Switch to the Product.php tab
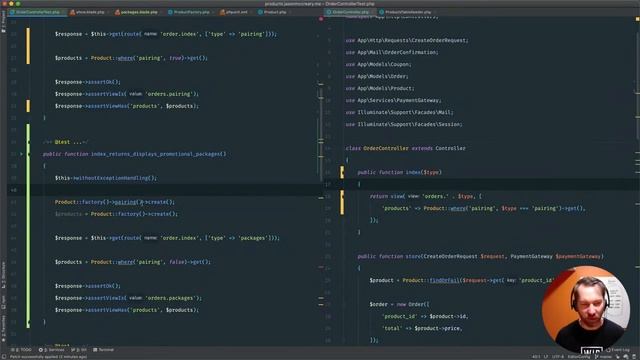Image resolution: width=640 pixels, height=360 pixels. 274,12
